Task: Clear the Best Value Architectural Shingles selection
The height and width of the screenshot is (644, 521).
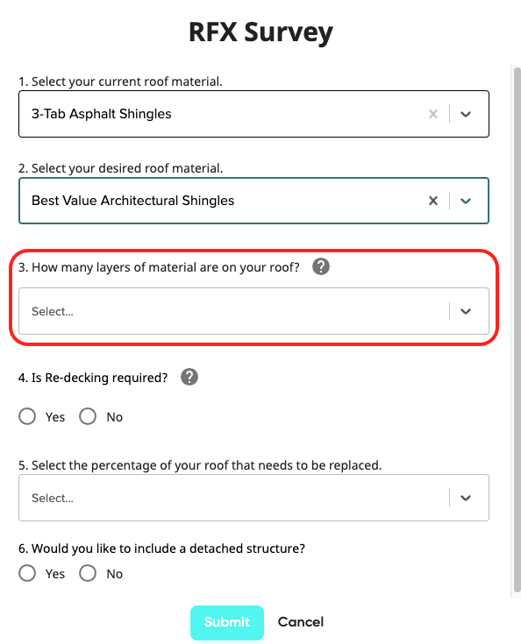Action: coord(433,201)
